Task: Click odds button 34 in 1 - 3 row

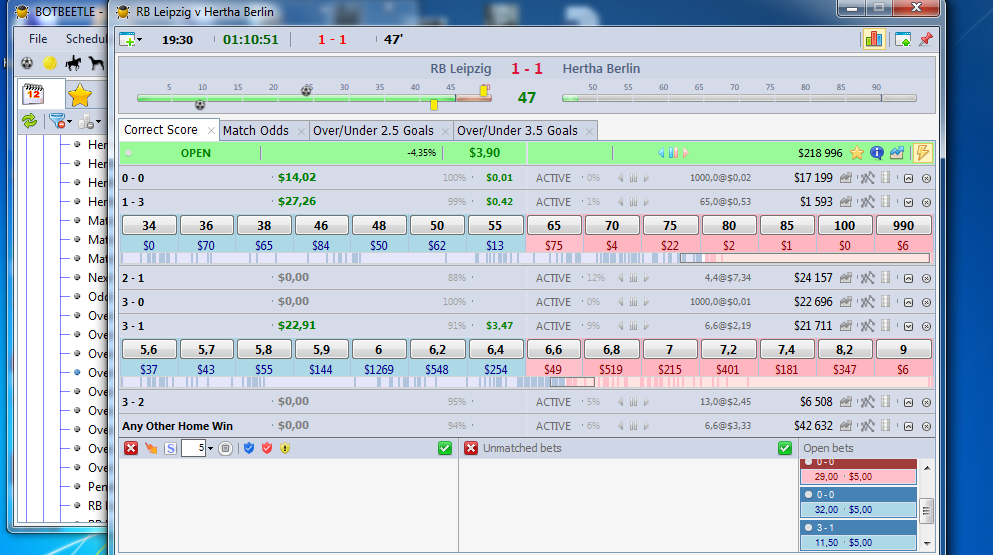Action: pos(149,225)
